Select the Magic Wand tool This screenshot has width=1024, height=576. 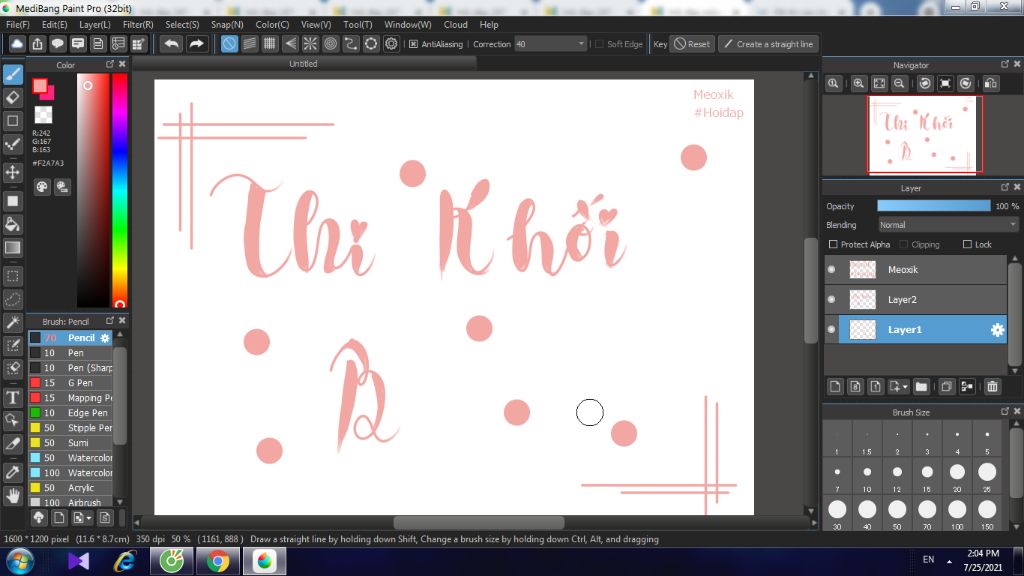12,323
